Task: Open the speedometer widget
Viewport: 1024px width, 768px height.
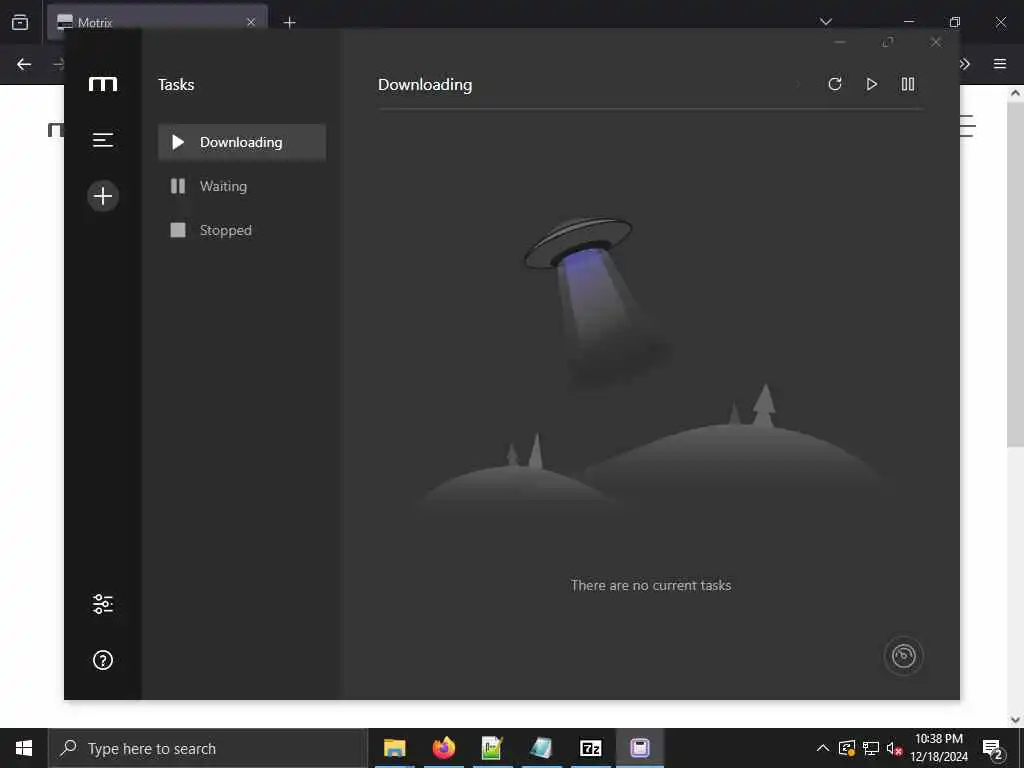Action: pos(903,656)
